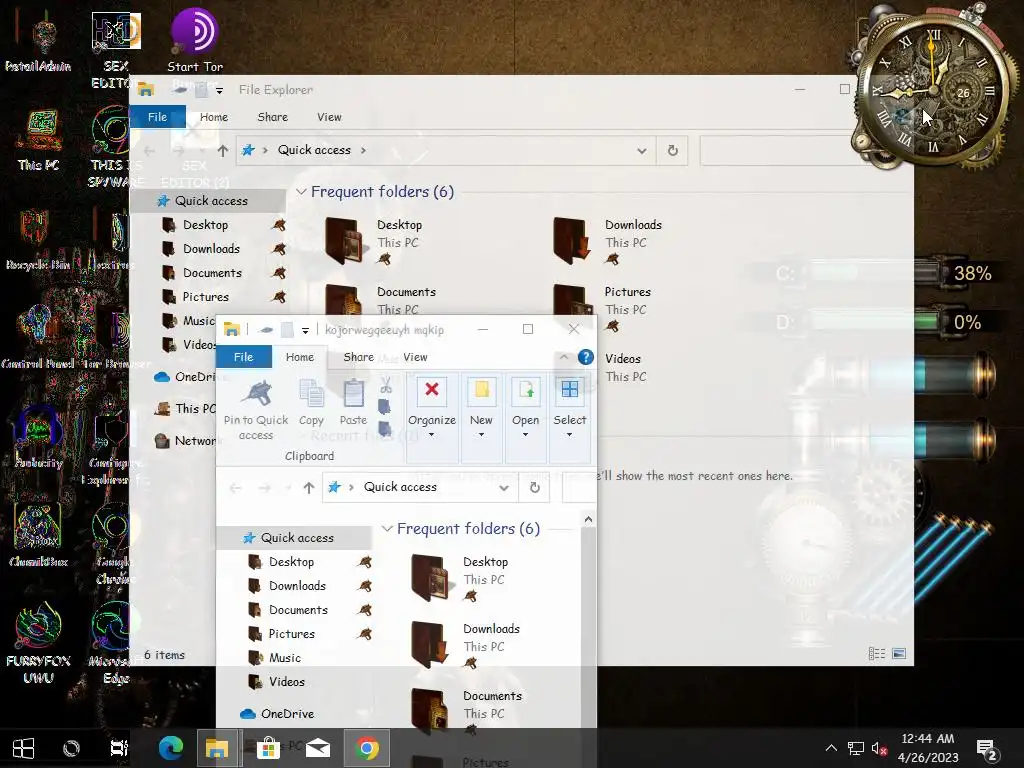The height and width of the screenshot is (768, 1024).
Task: Click muted volume icon in system tray
Action: (879, 748)
